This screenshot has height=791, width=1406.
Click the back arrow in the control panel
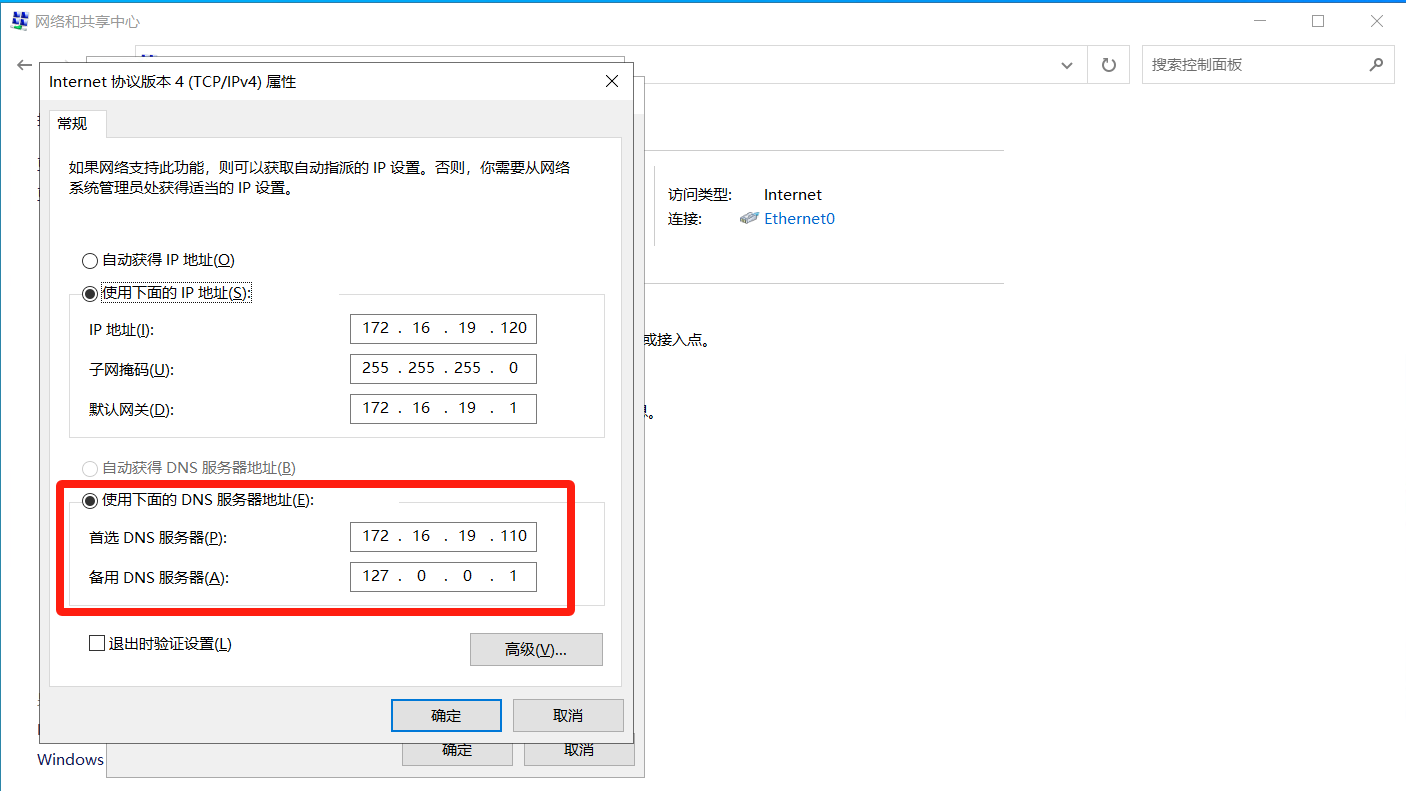(24, 65)
